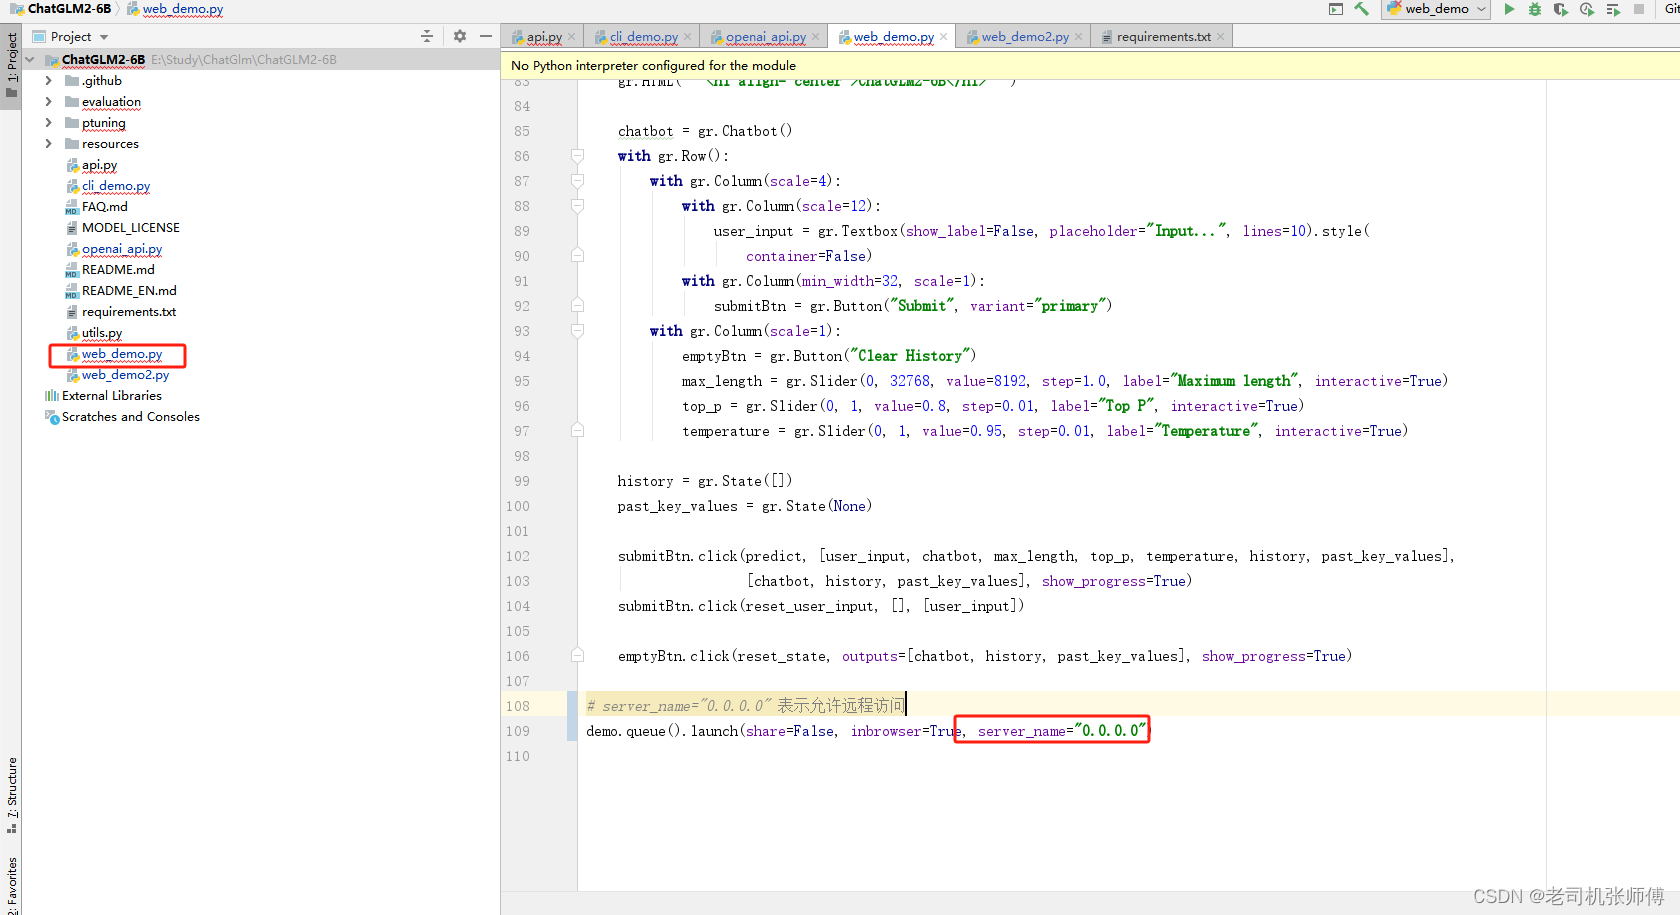Select README.md in the project tree
Viewport: 1680px width, 915px height.
118,270
